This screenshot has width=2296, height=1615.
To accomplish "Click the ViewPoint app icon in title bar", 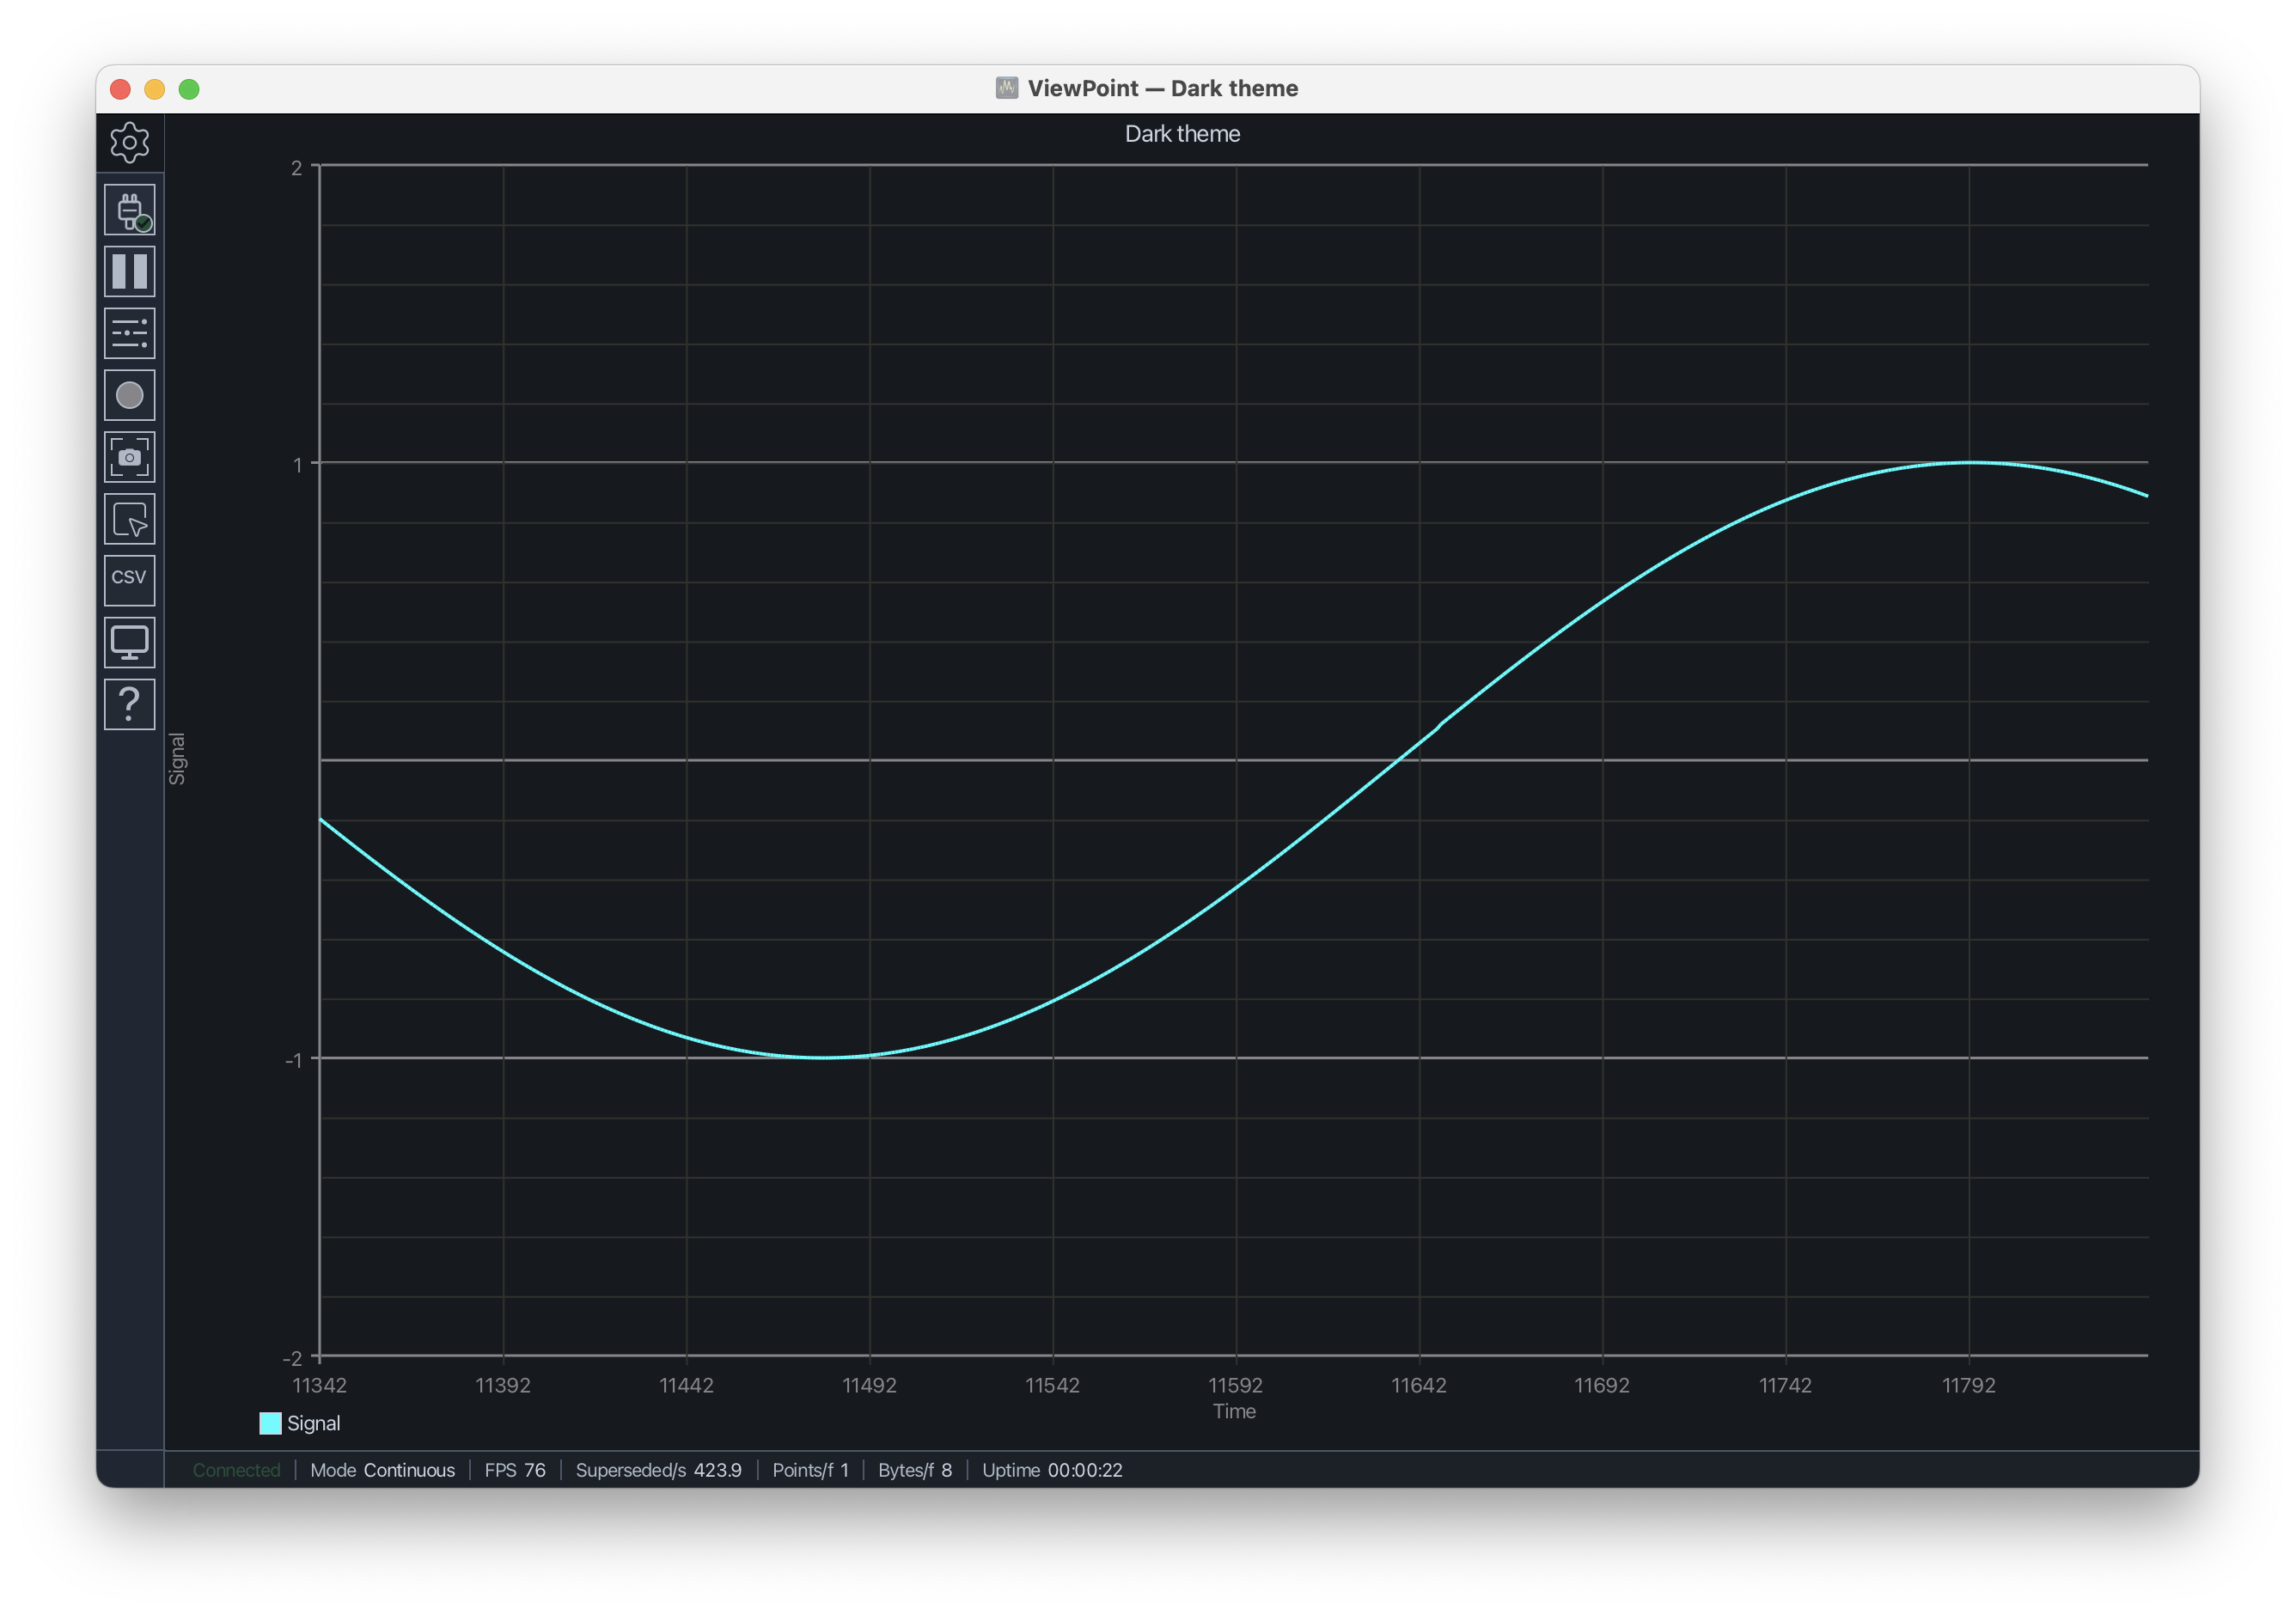I will point(1007,88).
